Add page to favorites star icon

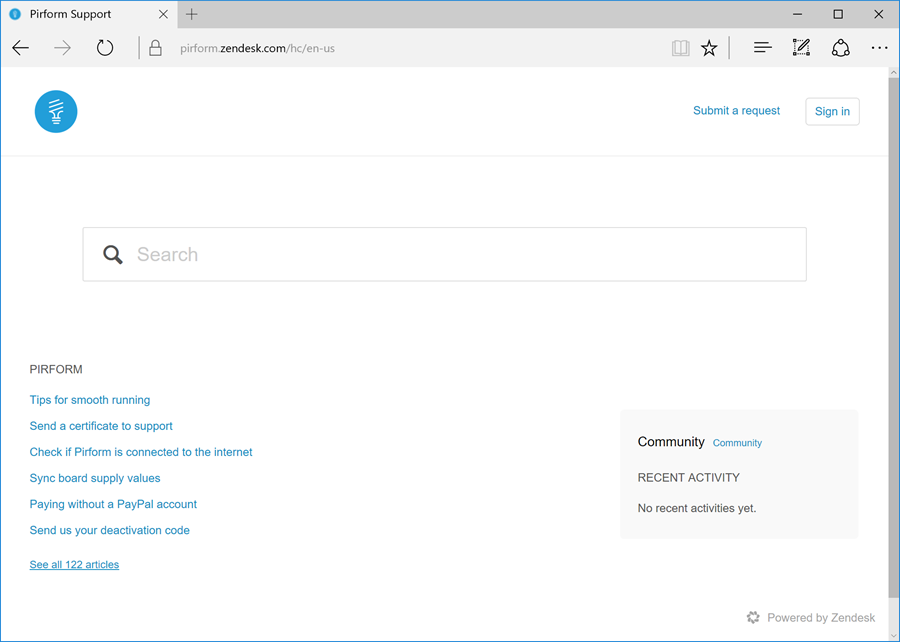(x=709, y=48)
